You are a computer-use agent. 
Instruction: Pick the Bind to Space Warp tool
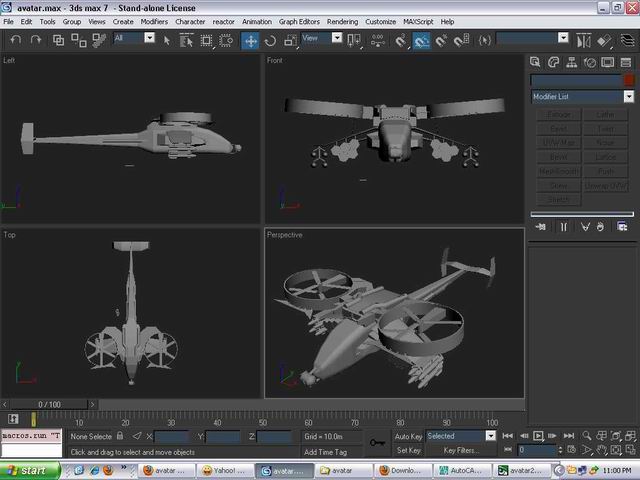click(99, 40)
